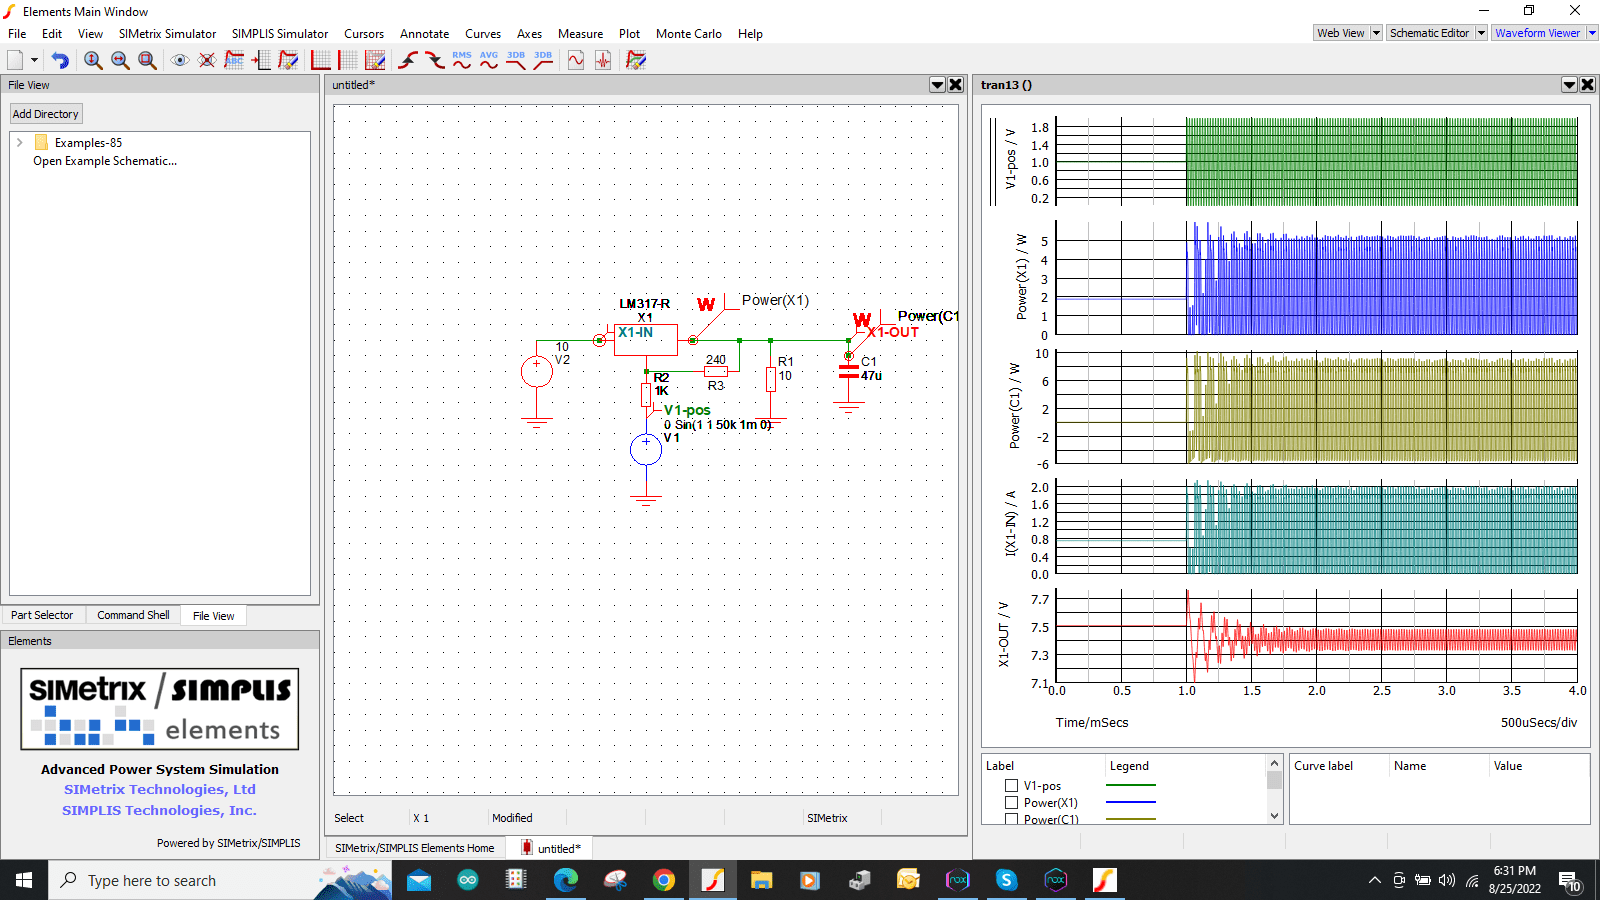Check the Power(X1) curve checkbox

1011,802
